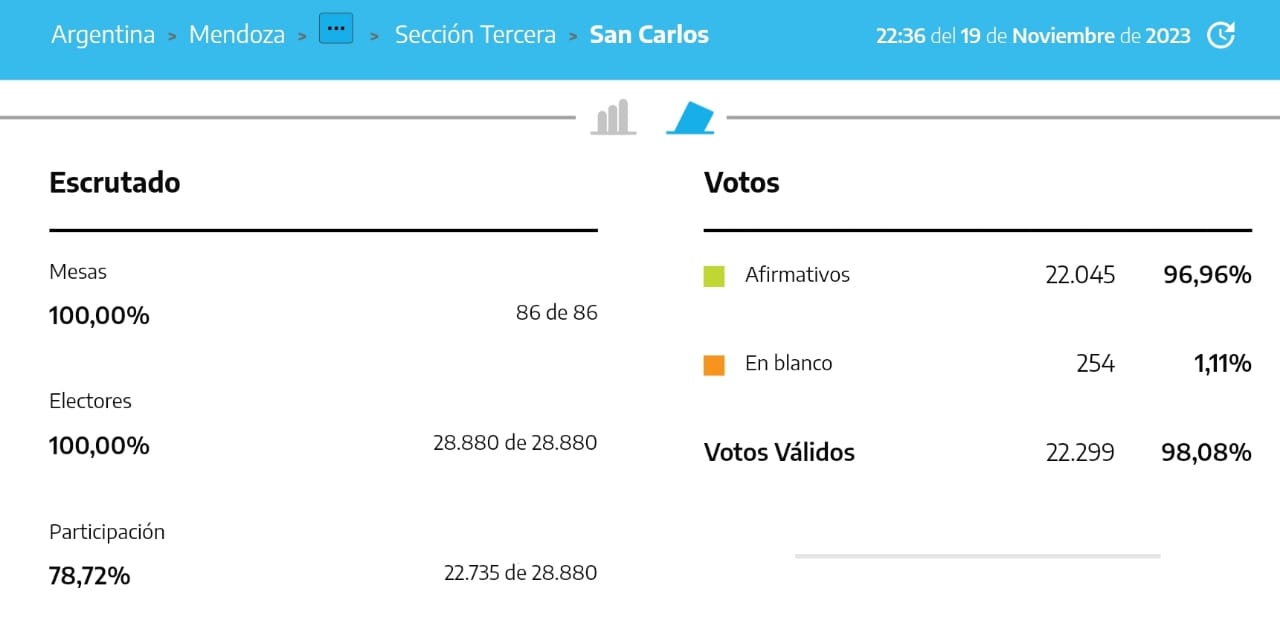Click the Afirmativos votes row label
The width and height of the screenshot is (1280, 626).
pos(797,275)
